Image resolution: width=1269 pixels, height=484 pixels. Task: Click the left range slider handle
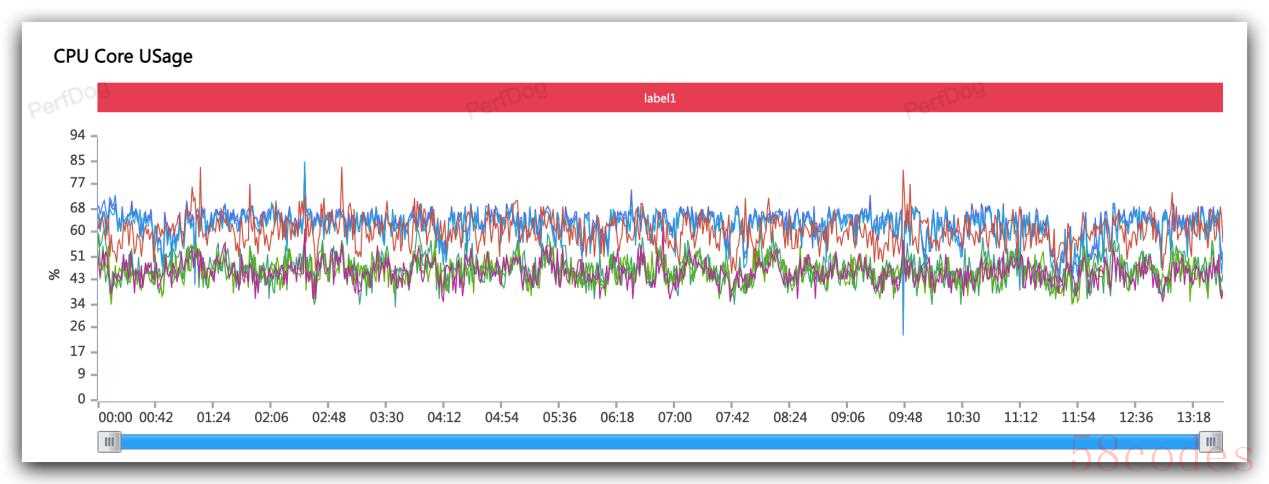(109, 441)
